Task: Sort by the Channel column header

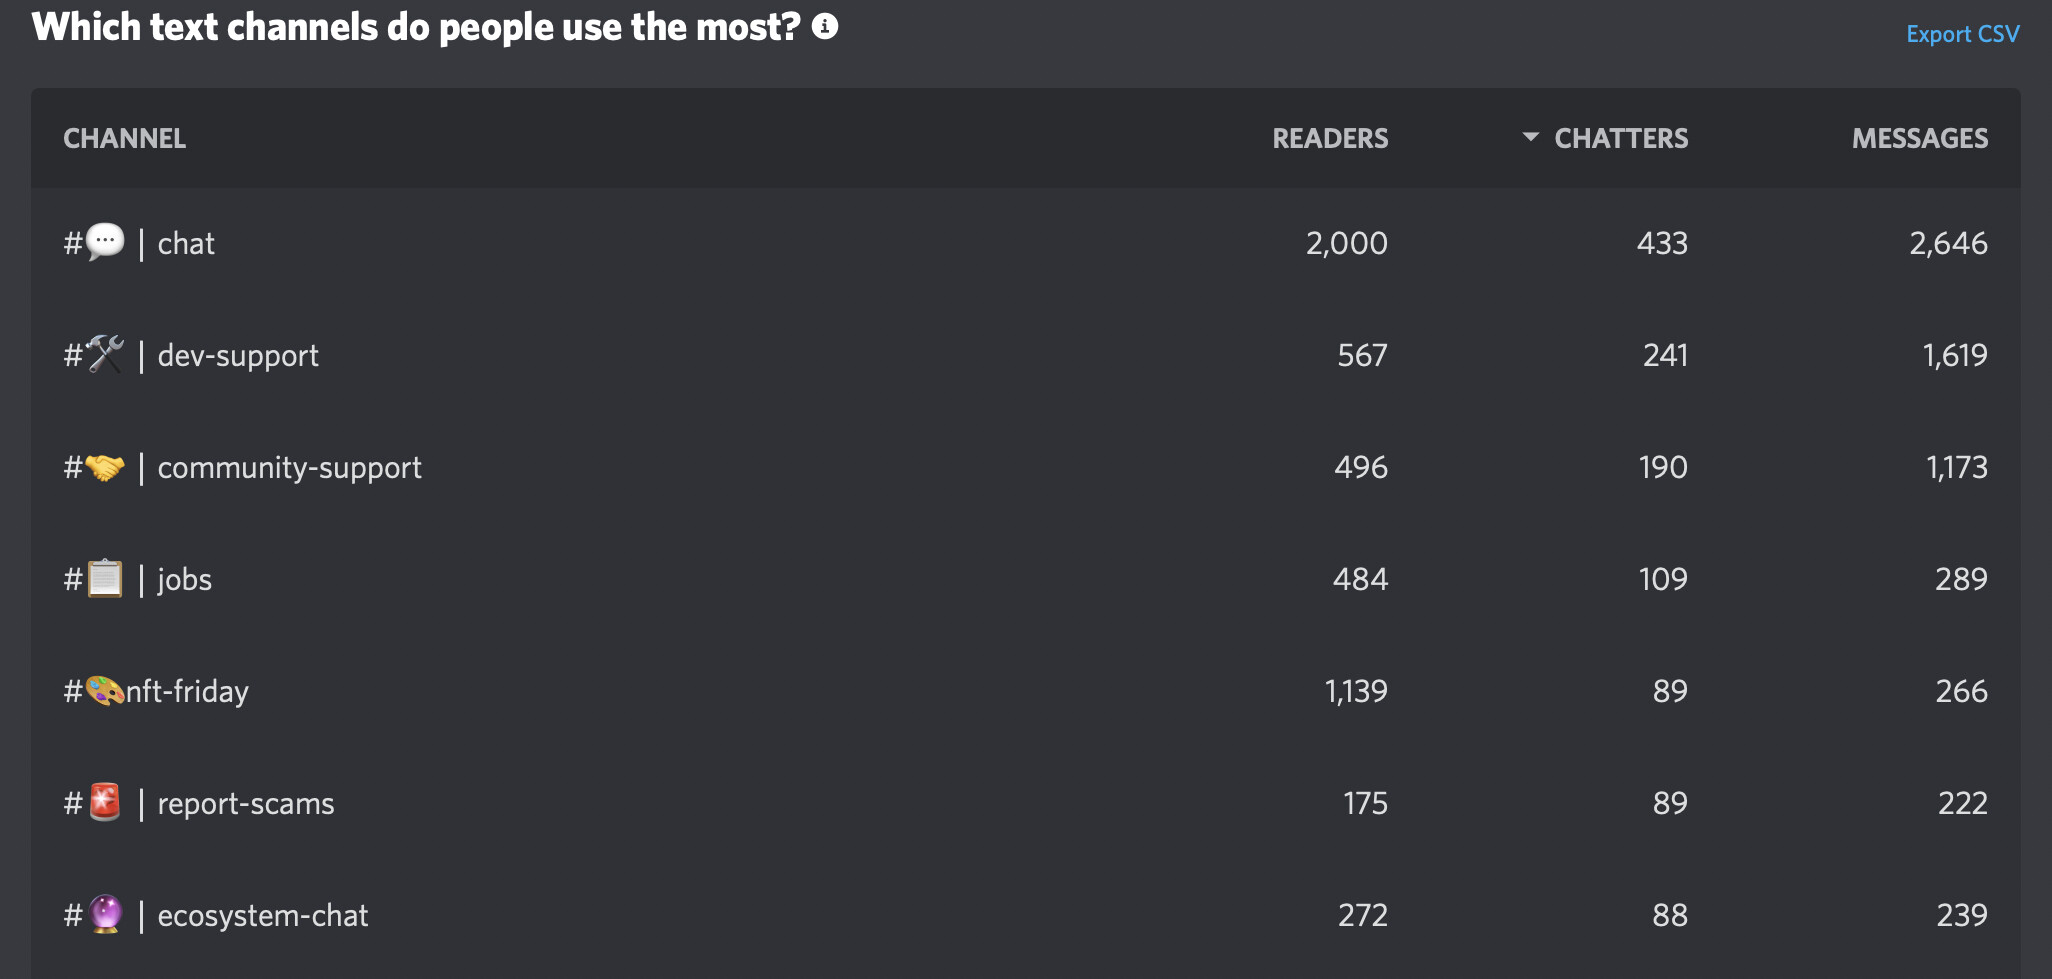Action: [x=124, y=138]
